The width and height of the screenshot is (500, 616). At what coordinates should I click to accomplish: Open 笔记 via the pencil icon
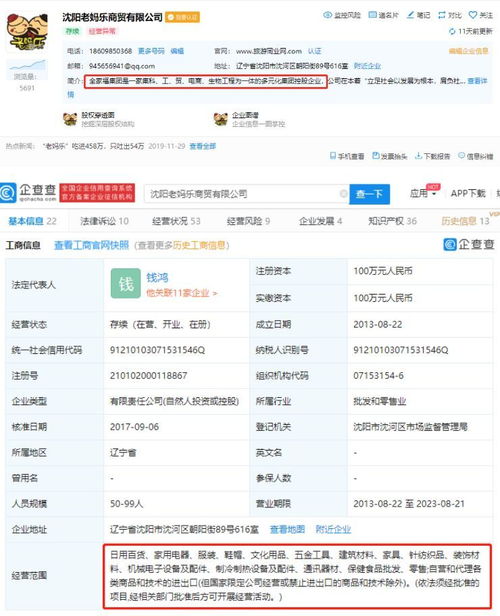pyautogui.click(x=410, y=15)
